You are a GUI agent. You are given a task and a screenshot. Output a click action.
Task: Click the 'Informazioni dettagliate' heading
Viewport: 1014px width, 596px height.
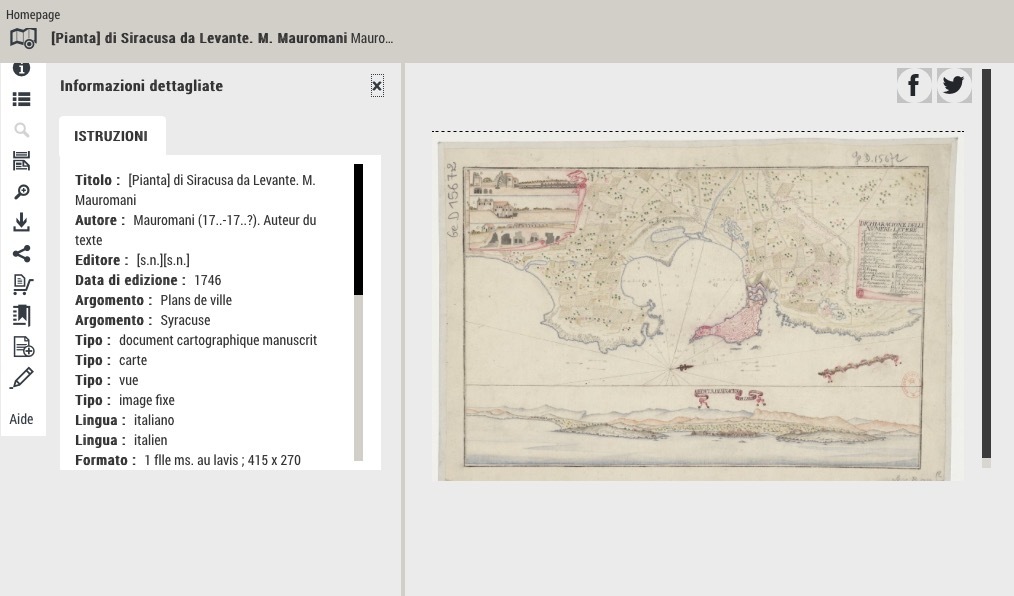click(142, 86)
